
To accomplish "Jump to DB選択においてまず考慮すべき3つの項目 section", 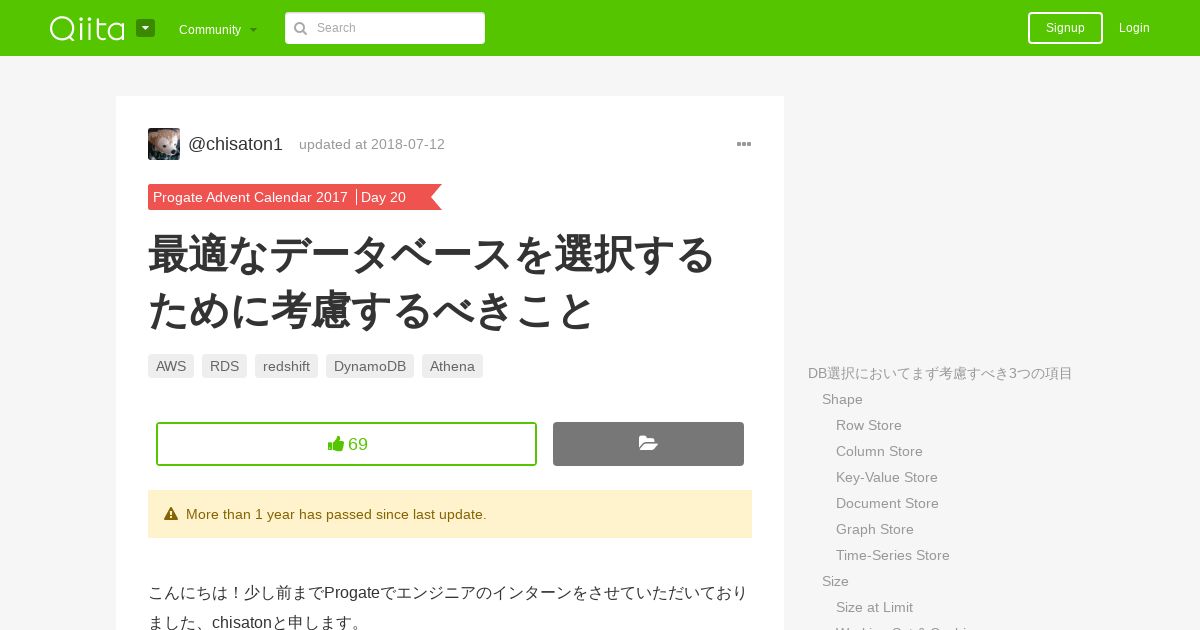I will coord(940,373).
